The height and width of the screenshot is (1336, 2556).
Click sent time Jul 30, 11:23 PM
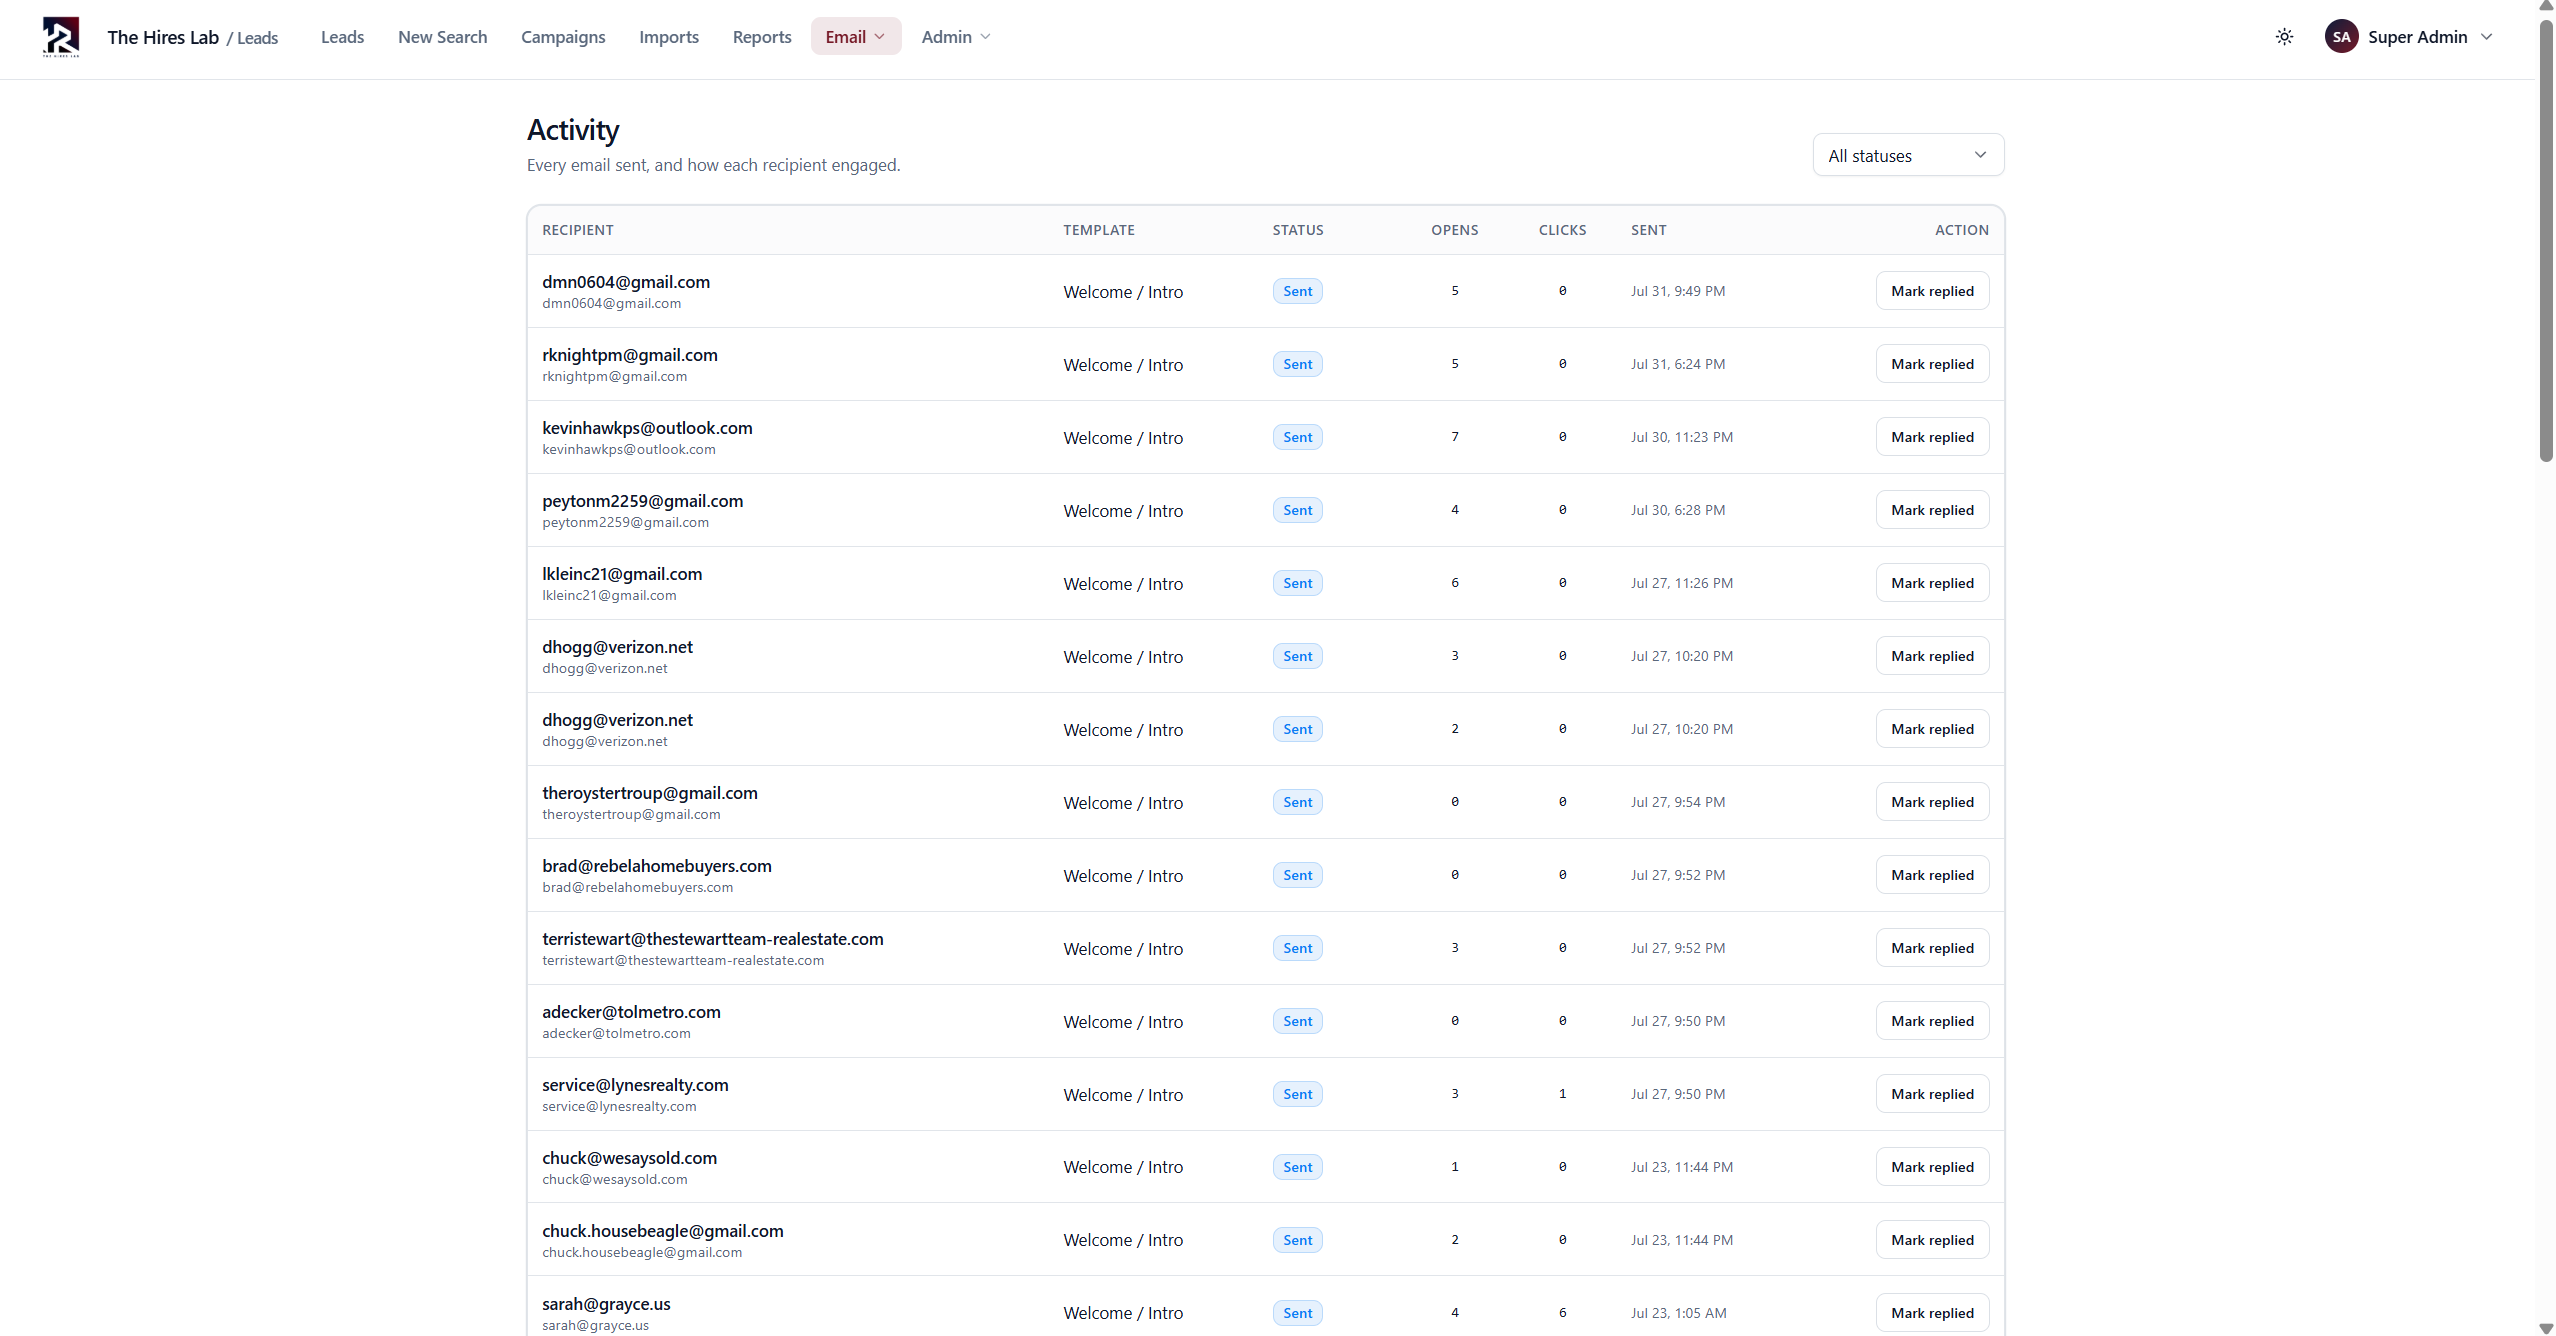tap(1682, 437)
